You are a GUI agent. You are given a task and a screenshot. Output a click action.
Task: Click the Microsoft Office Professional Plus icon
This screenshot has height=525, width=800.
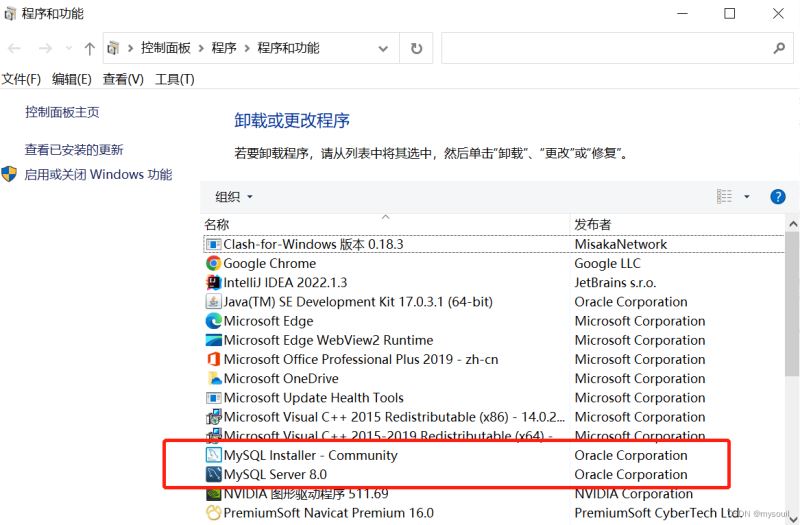tap(213, 359)
